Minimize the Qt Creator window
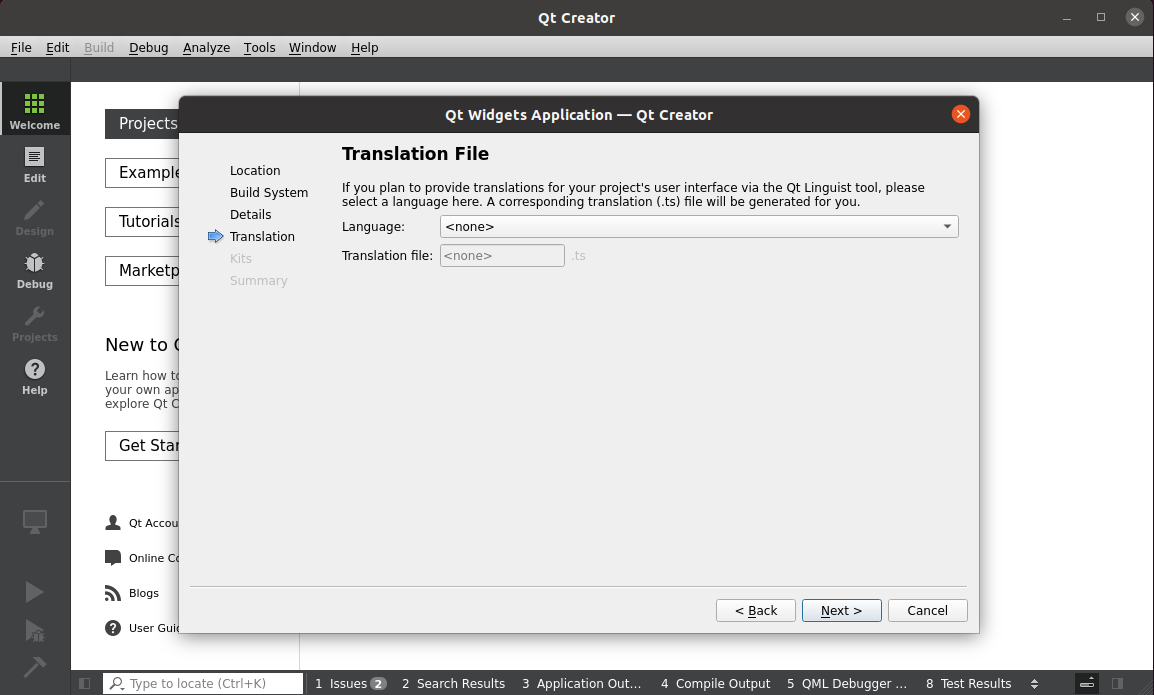Screen dimensions: 1154x695 pos(1066,18)
